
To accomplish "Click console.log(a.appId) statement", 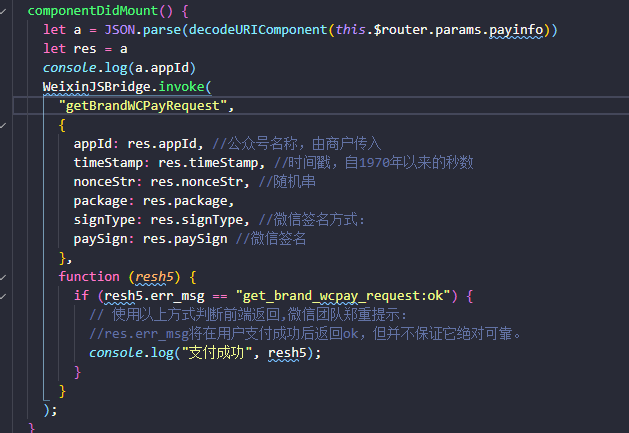I will 119,68.
